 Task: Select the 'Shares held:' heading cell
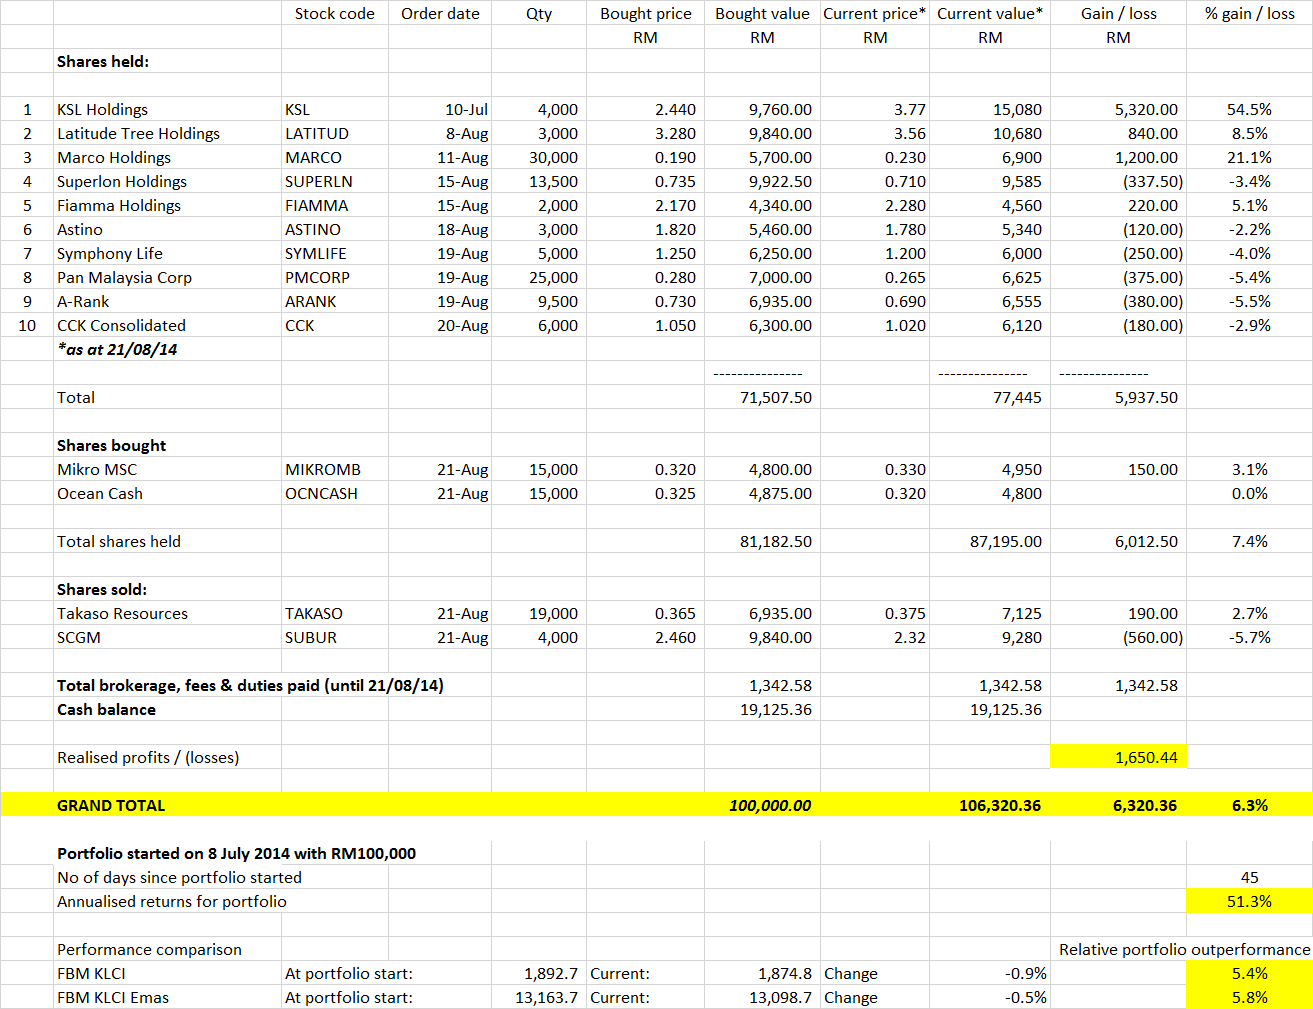point(167,61)
